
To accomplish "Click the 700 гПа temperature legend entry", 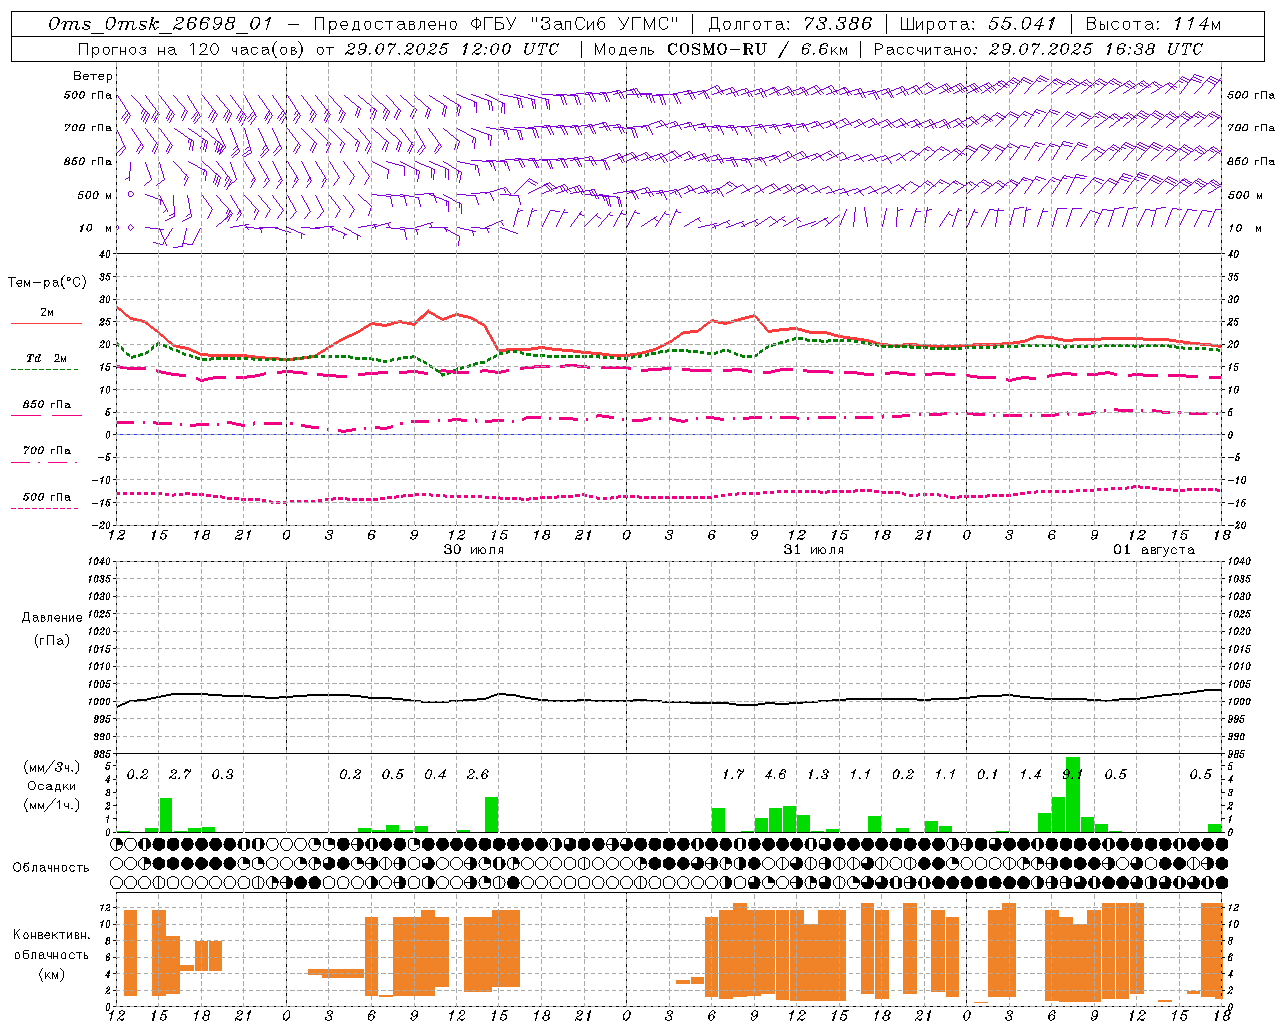I will [46, 450].
